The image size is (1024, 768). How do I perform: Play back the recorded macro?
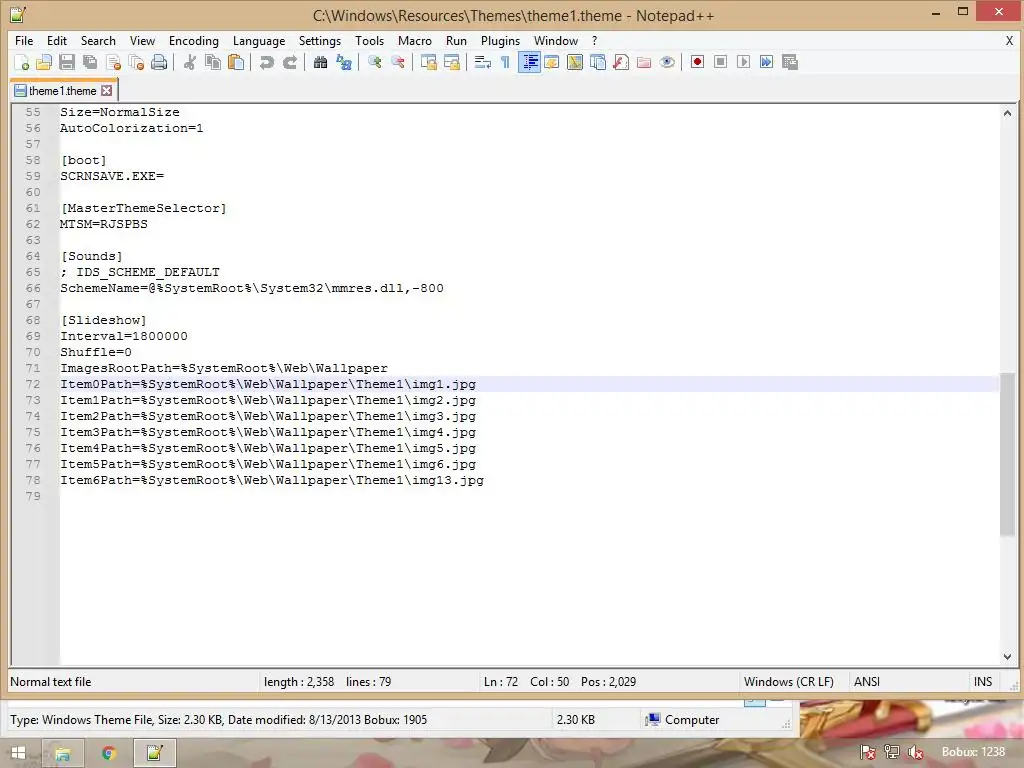pos(743,62)
